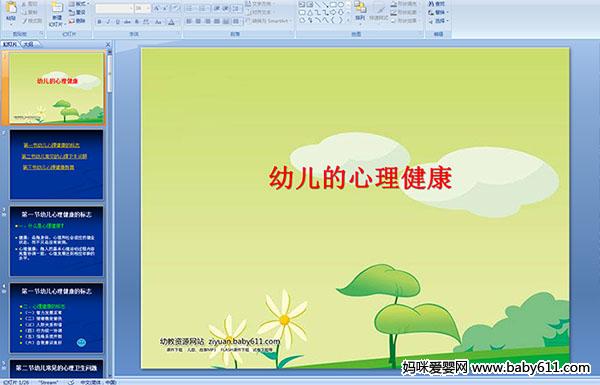The width and height of the screenshot is (600, 385).
Task: Switch to the Slides (幻灯片) tab
Action: tap(10, 44)
